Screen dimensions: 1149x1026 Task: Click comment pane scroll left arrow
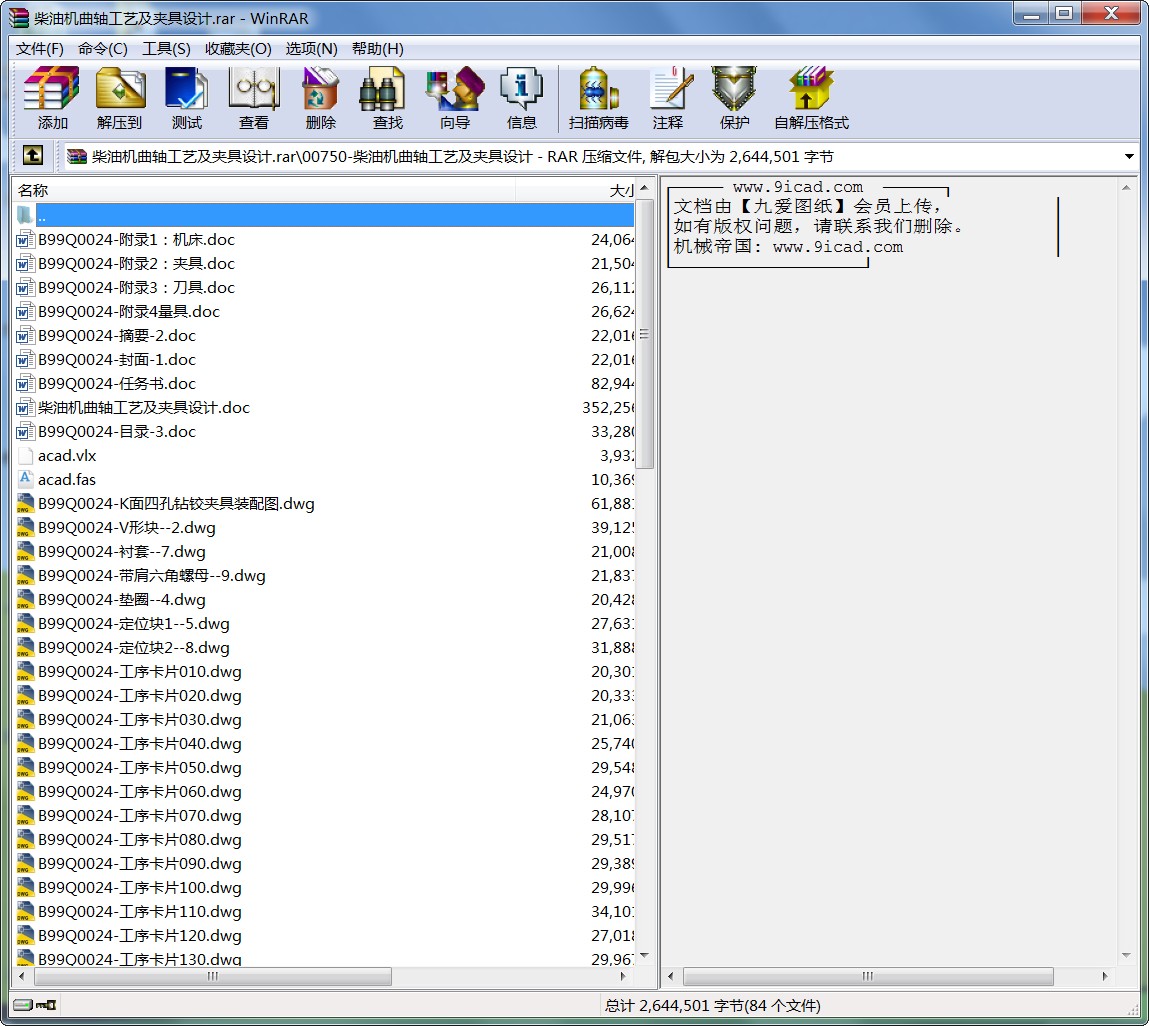[670, 976]
